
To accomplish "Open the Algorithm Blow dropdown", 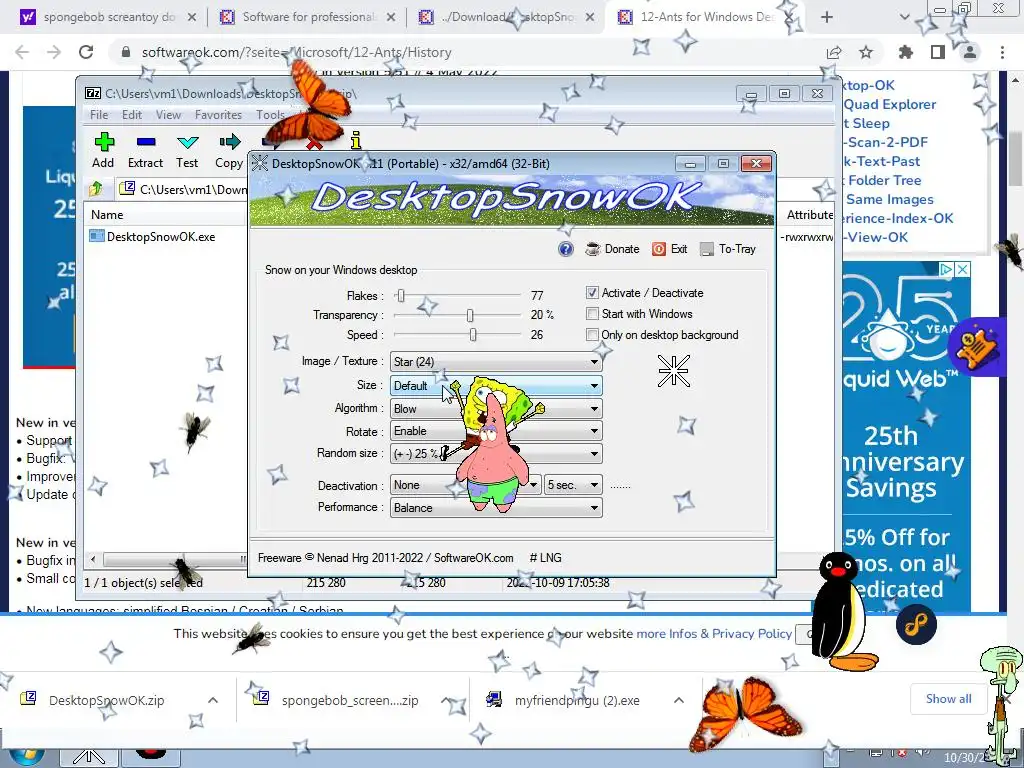I will pyautogui.click(x=496, y=409).
